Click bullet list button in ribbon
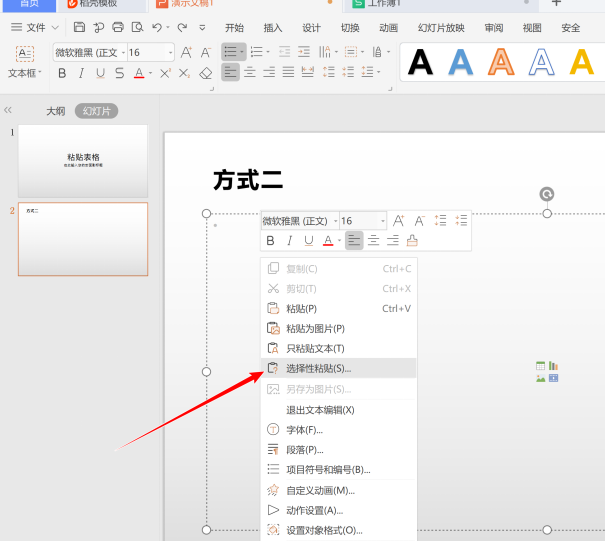This screenshot has height=541, width=605. pos(231,52)
